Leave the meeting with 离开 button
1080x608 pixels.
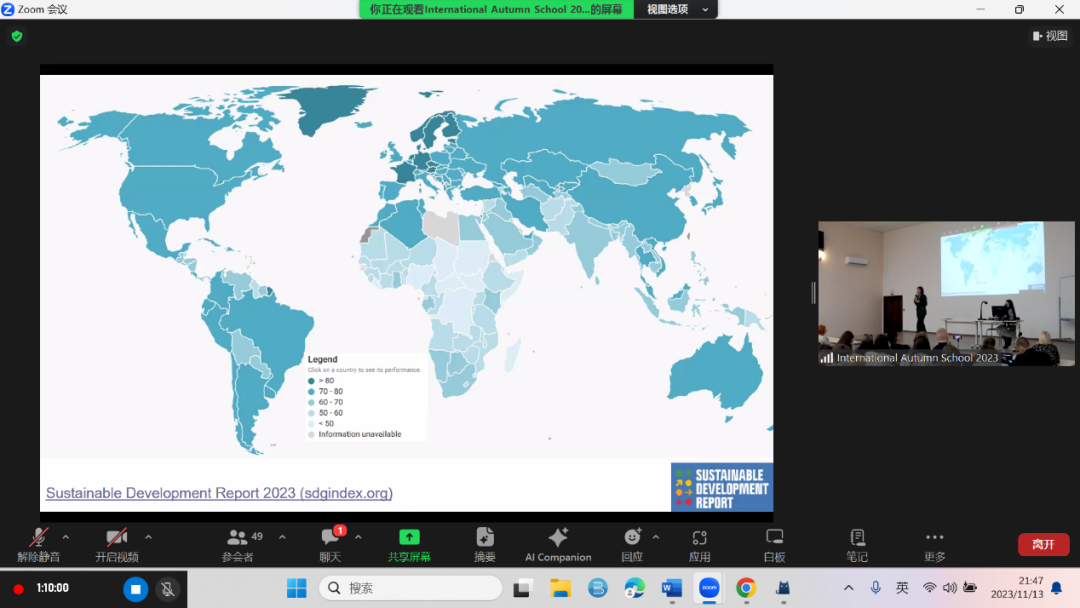(1043, 544)
